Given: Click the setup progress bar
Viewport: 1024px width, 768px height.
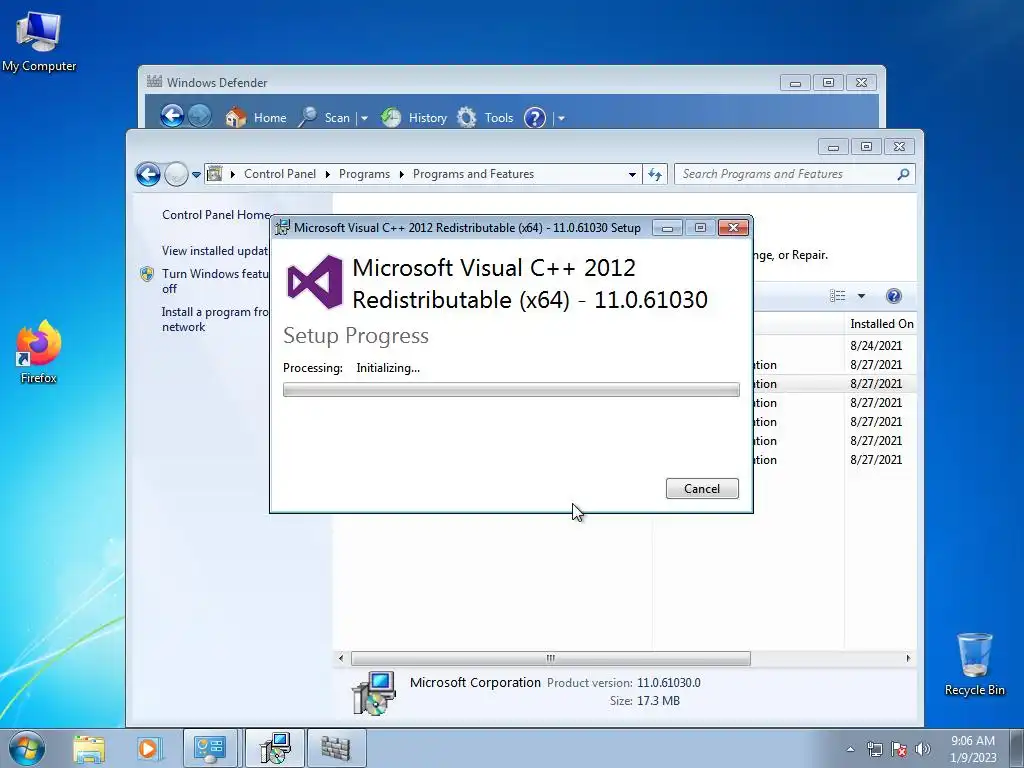Looking at the screenshot, I should [x=511, y=390].
